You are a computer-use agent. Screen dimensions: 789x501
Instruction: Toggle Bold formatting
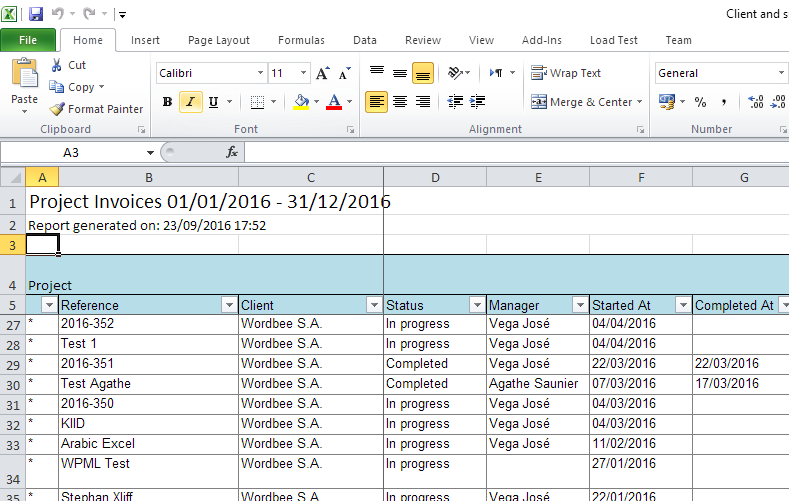click(167, 102)
